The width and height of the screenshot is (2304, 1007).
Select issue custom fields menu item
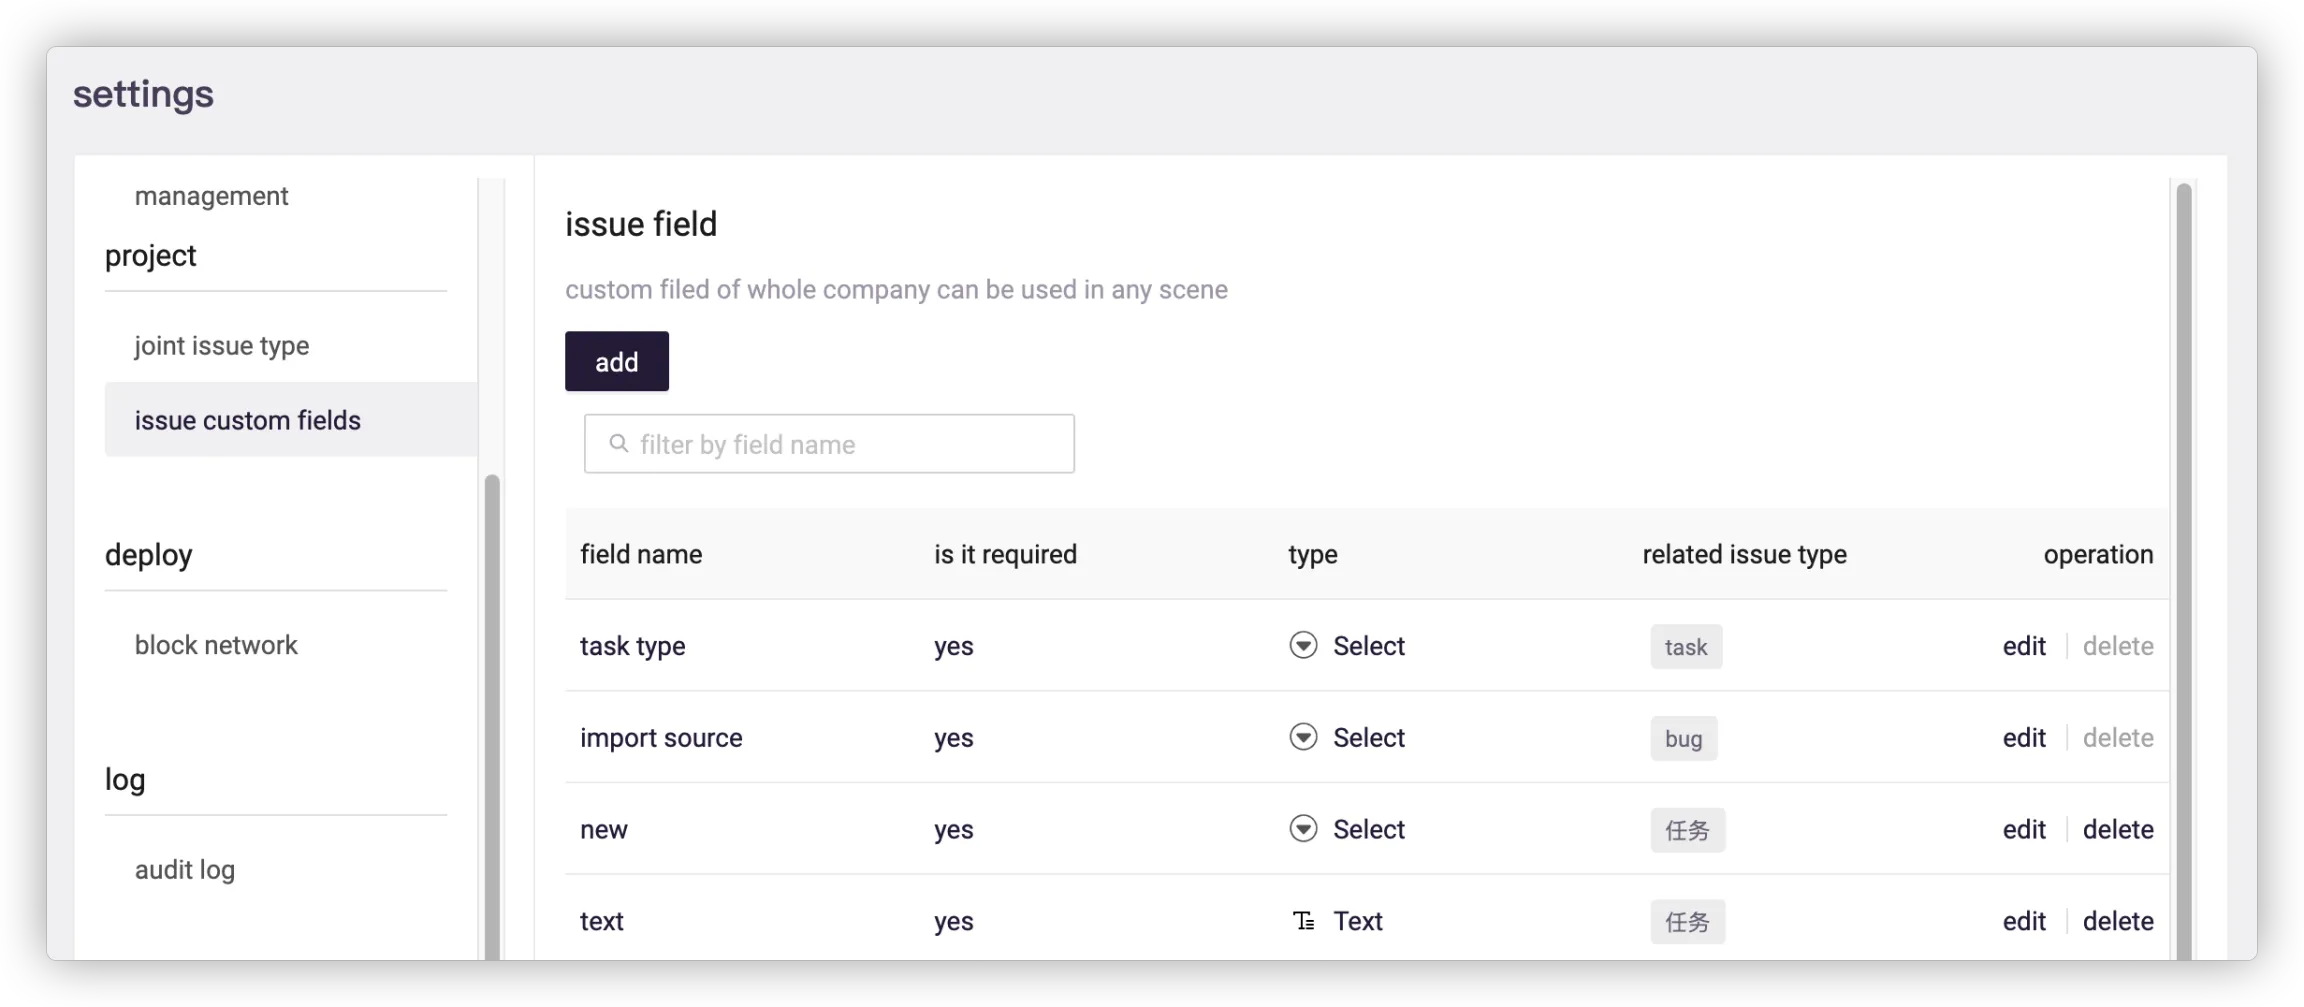tap(248, 420)
